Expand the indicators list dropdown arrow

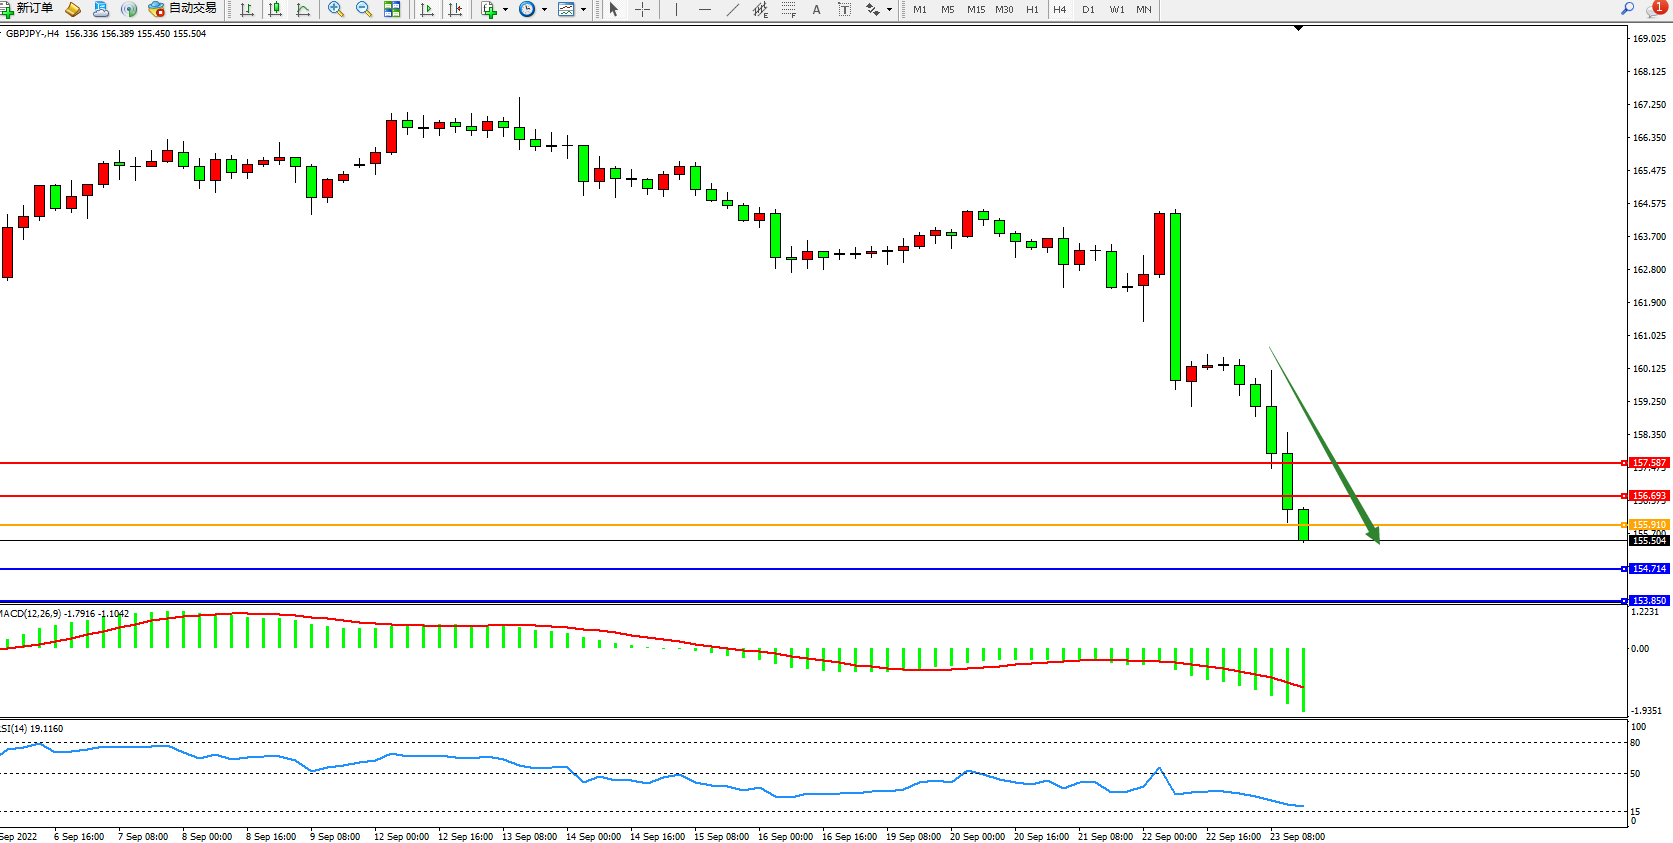click(505, 10)
